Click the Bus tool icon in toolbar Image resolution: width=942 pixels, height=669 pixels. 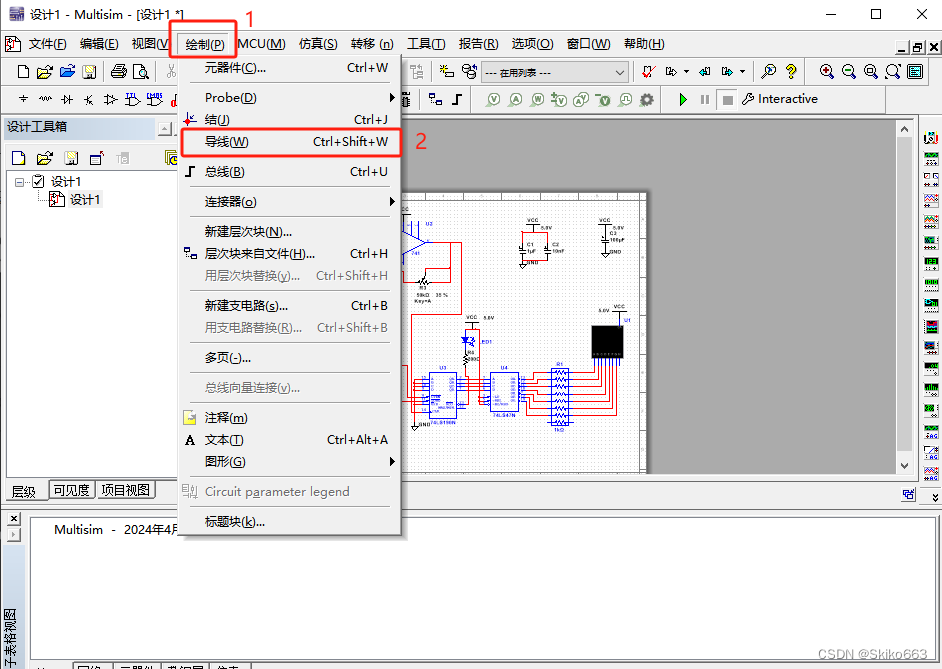[457, 99]
